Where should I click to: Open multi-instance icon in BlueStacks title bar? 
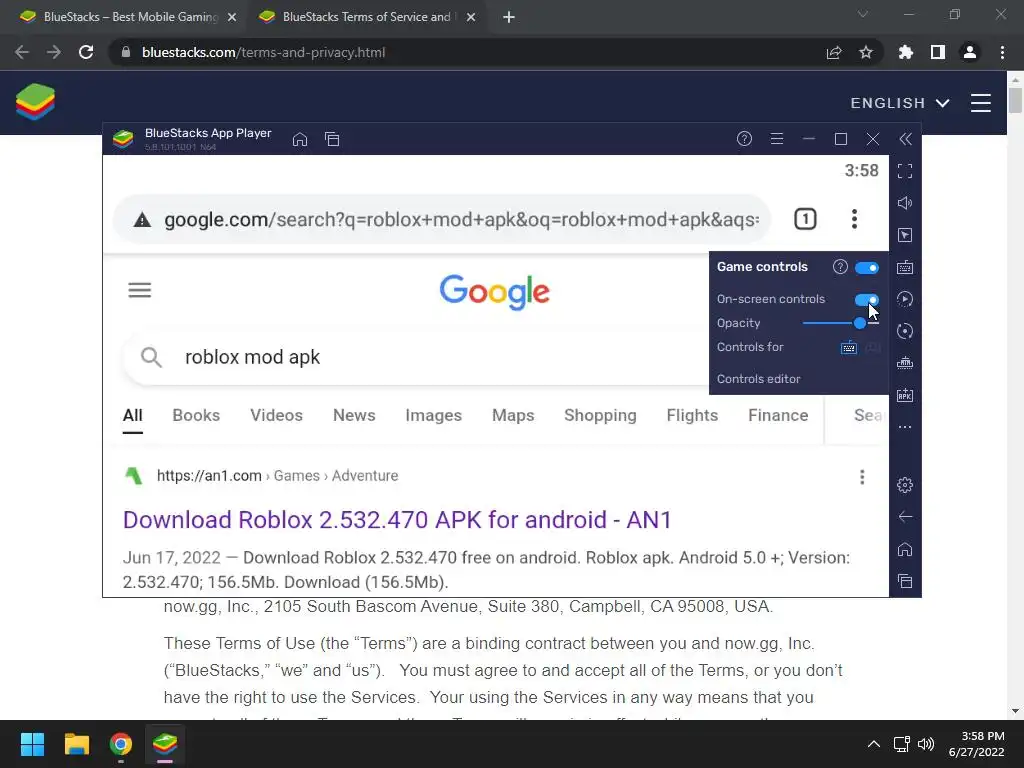[332, 139]
